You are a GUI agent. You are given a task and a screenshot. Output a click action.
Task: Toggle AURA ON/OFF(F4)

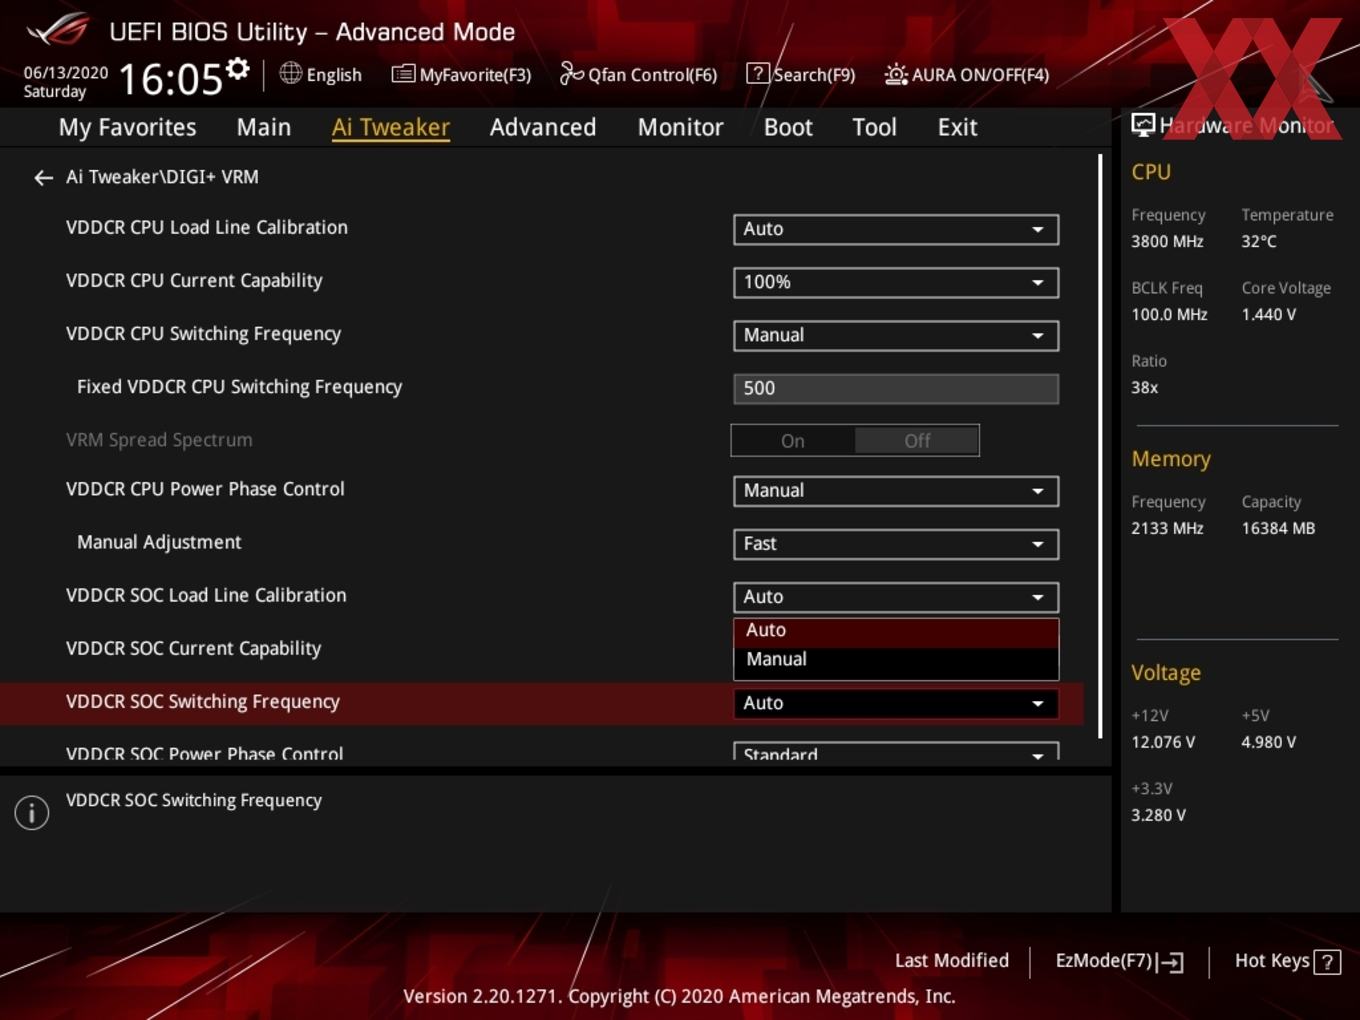click(x=967, y=74)
